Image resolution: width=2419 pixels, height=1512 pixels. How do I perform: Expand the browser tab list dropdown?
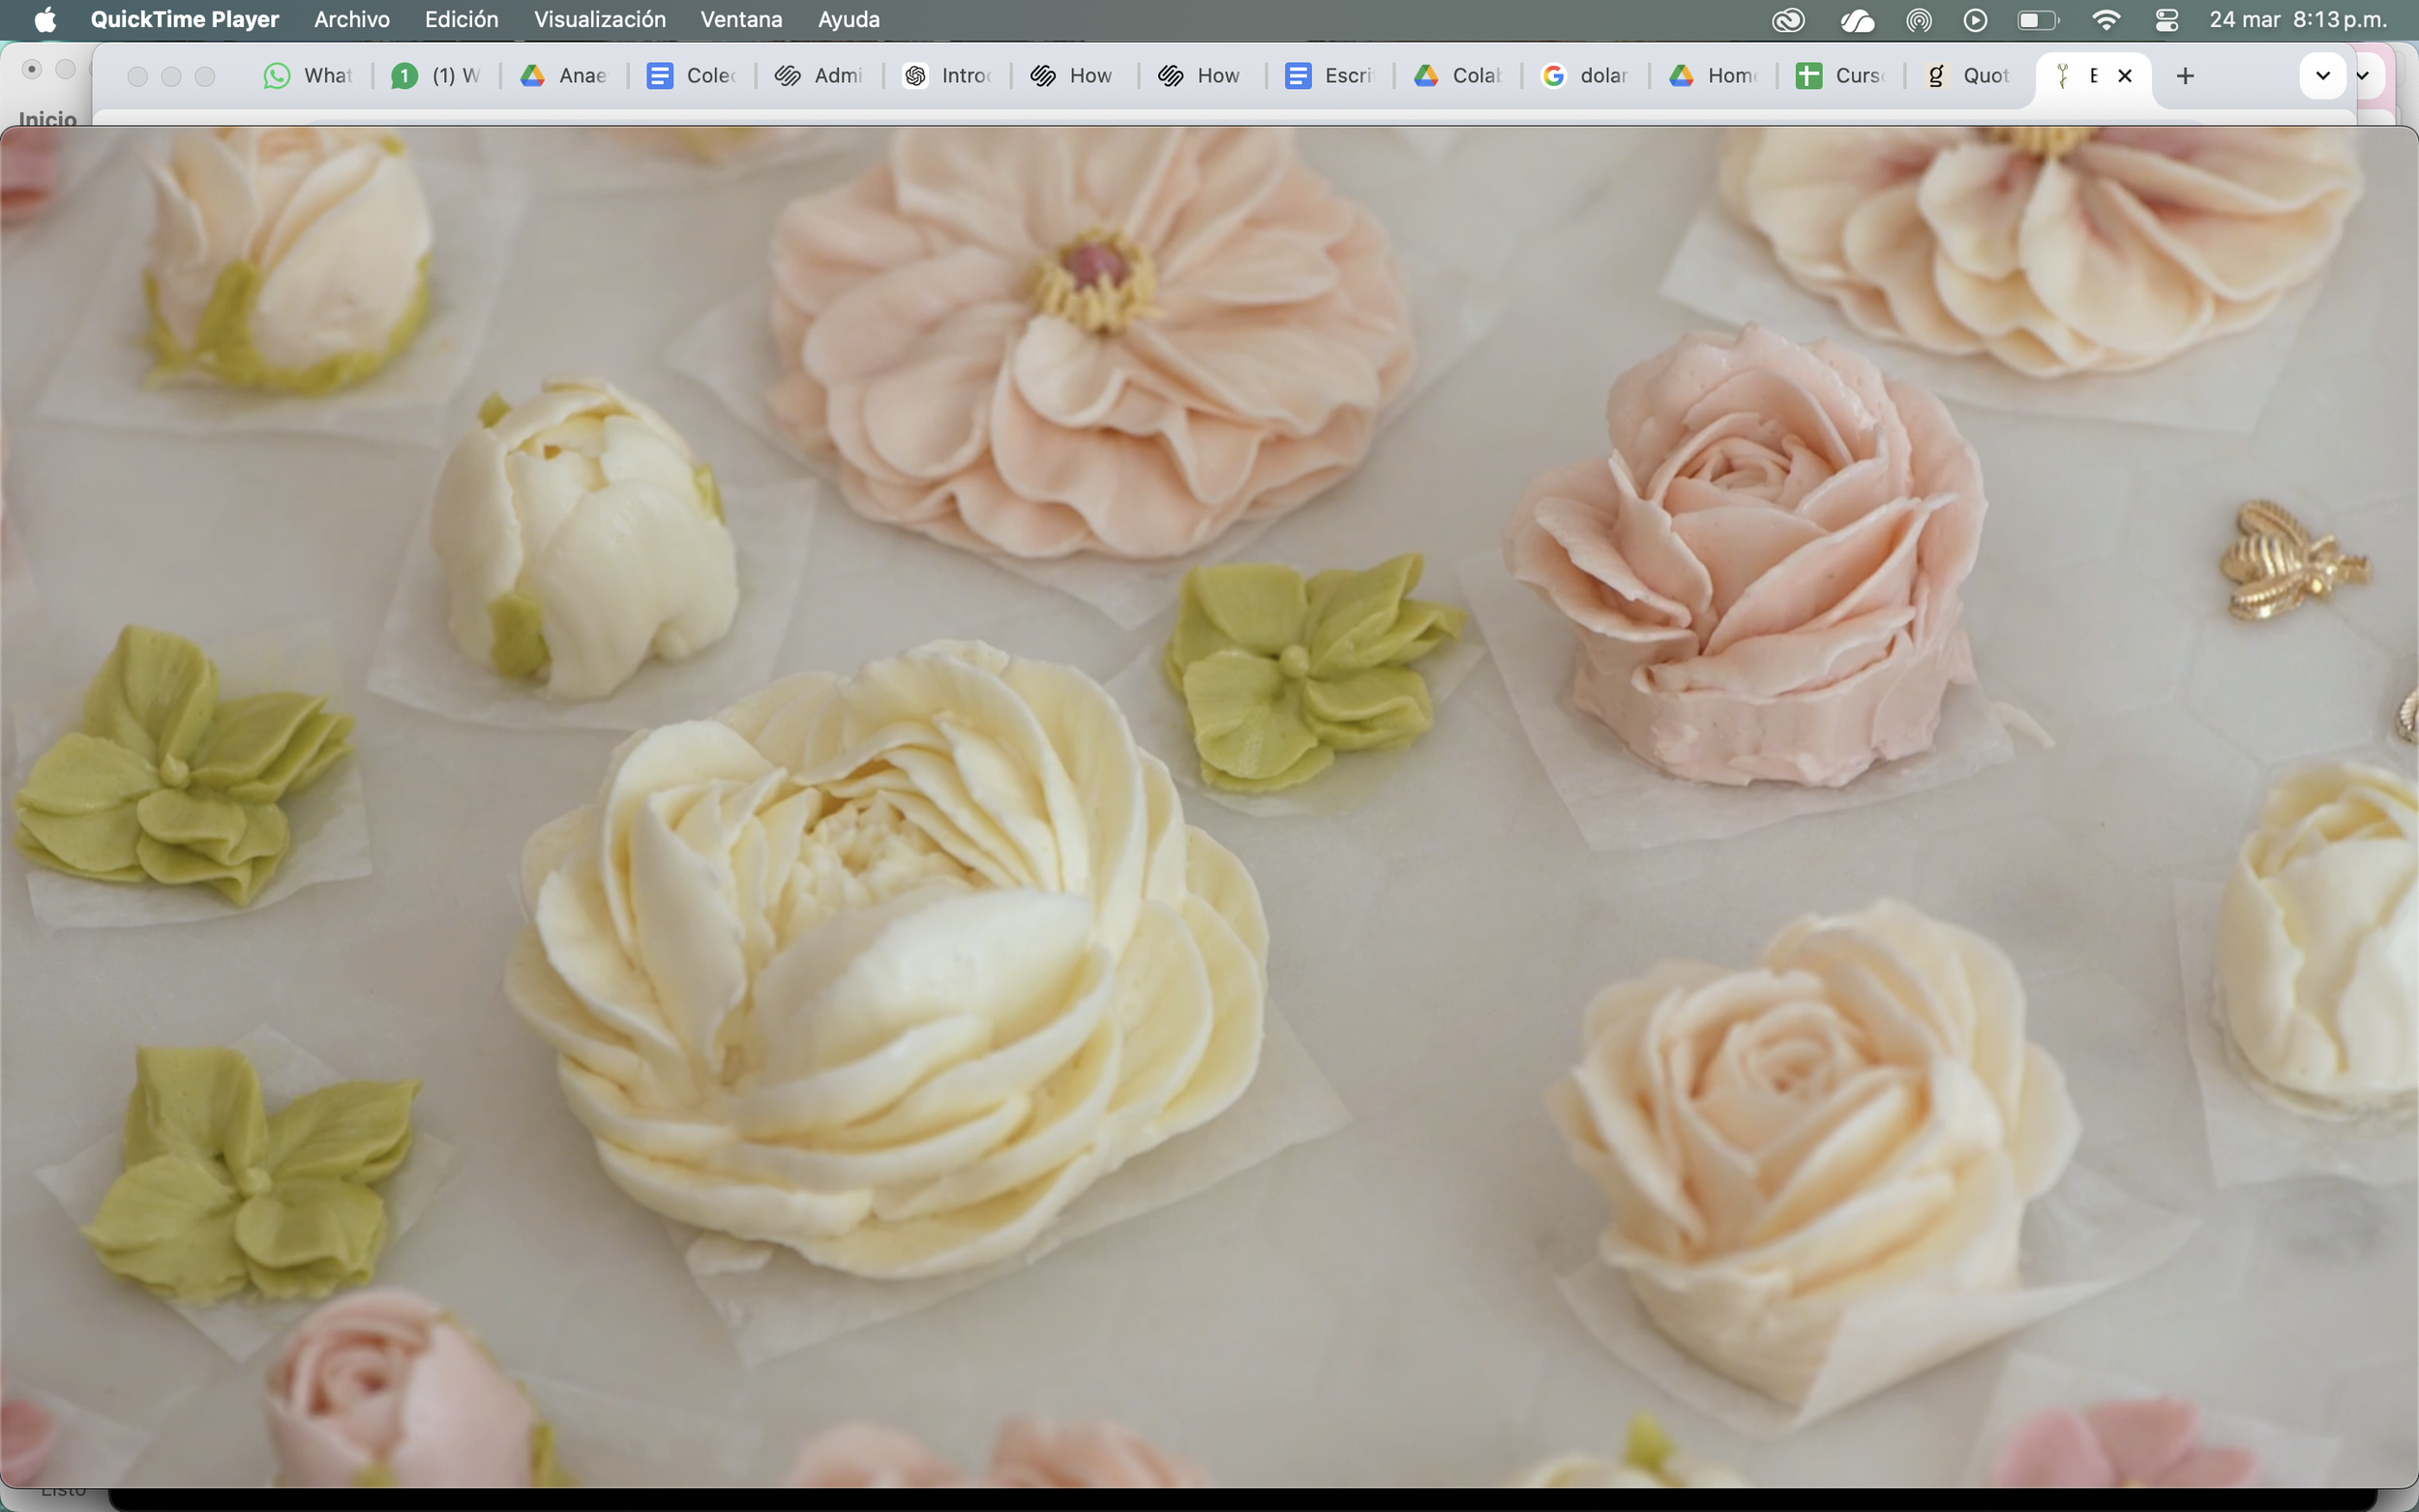click(2322, 76)
